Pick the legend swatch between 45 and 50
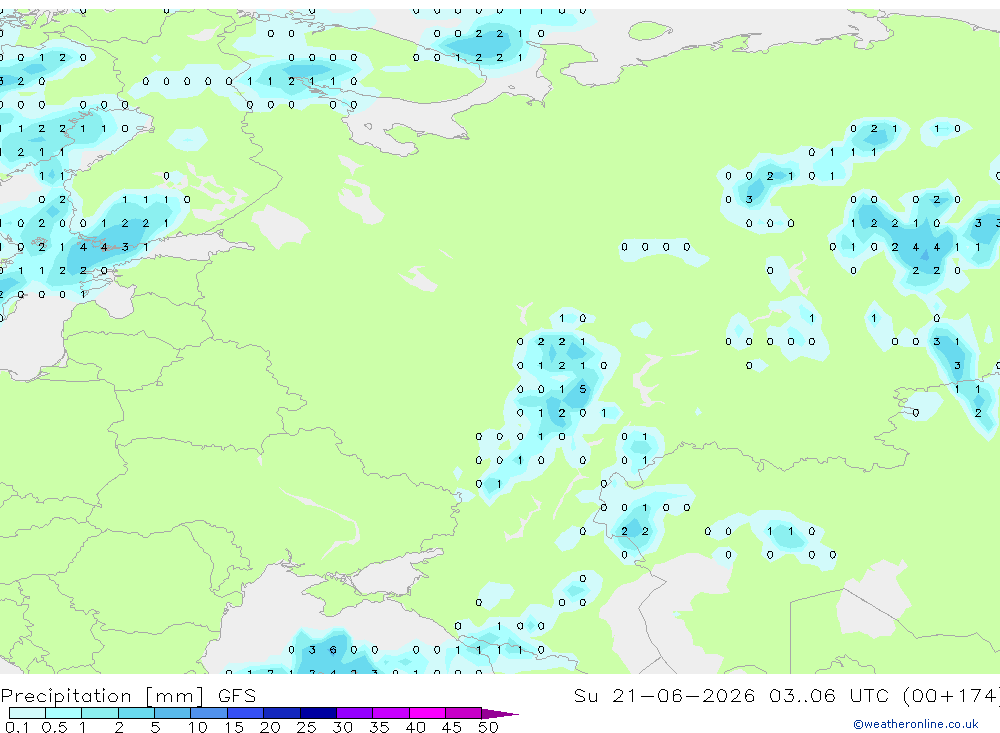 point(464,713)
